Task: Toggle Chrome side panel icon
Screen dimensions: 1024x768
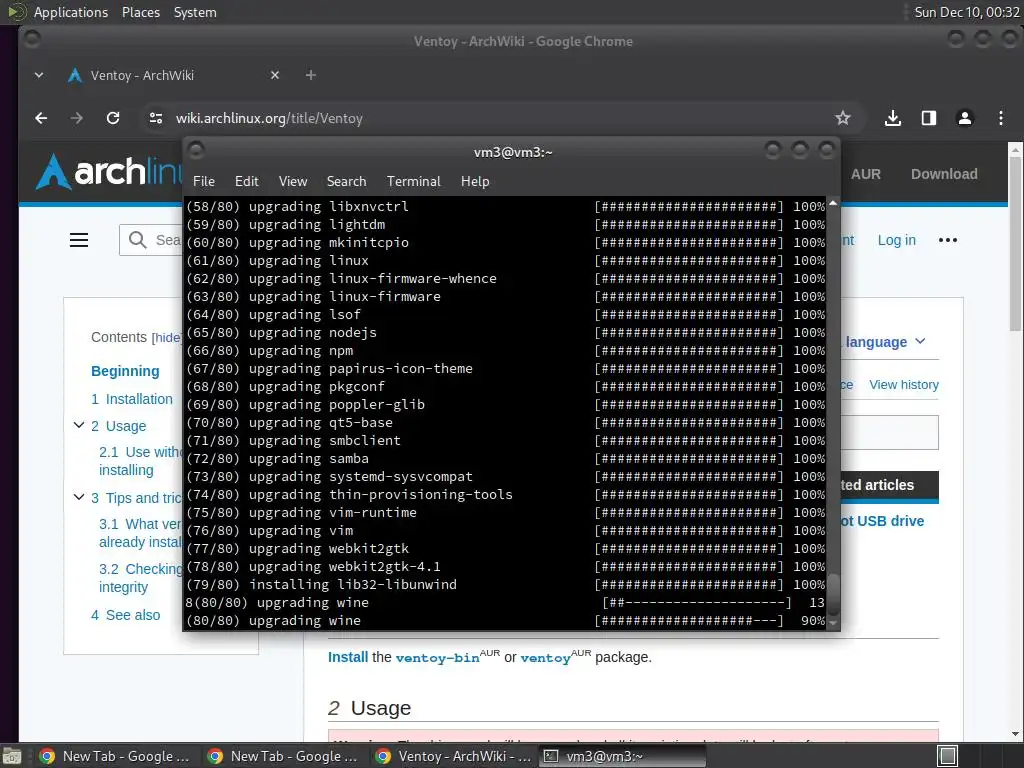Action: [929, 118]
